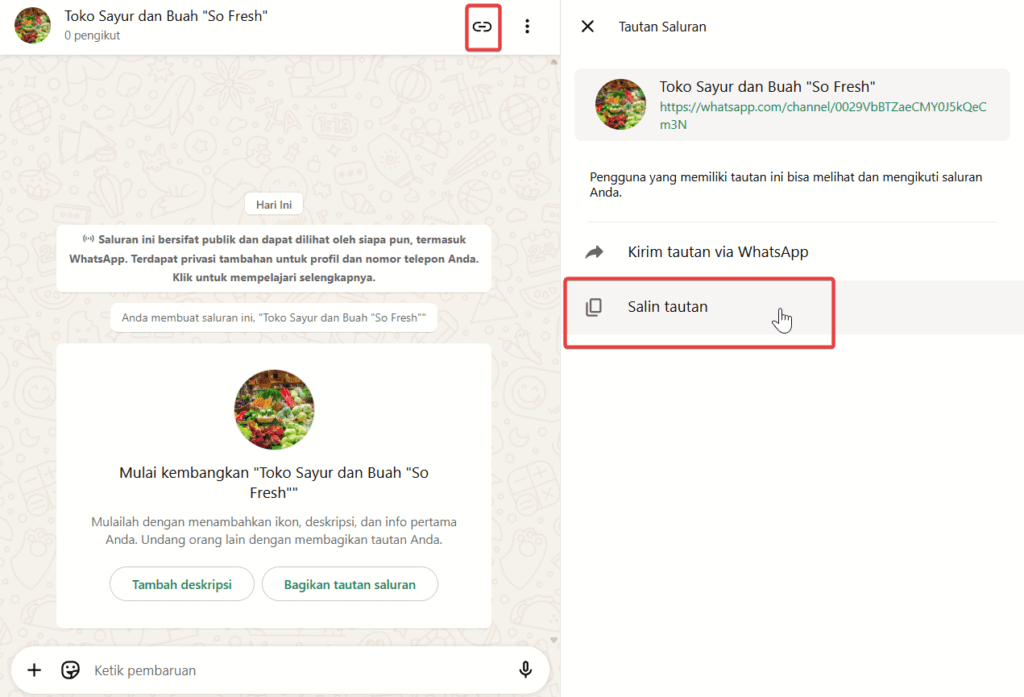
Task: Open the three-dot channel menu
Action: click(527, 27)
